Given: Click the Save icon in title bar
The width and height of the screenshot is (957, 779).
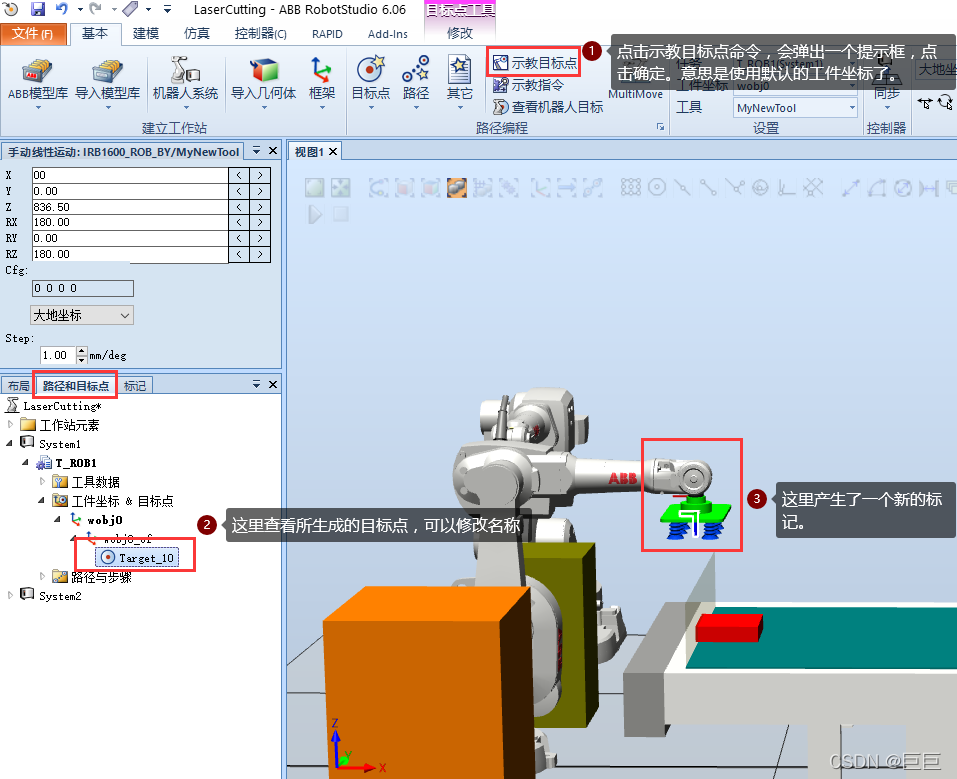Looking at the screenshot, I should [38, 9].
